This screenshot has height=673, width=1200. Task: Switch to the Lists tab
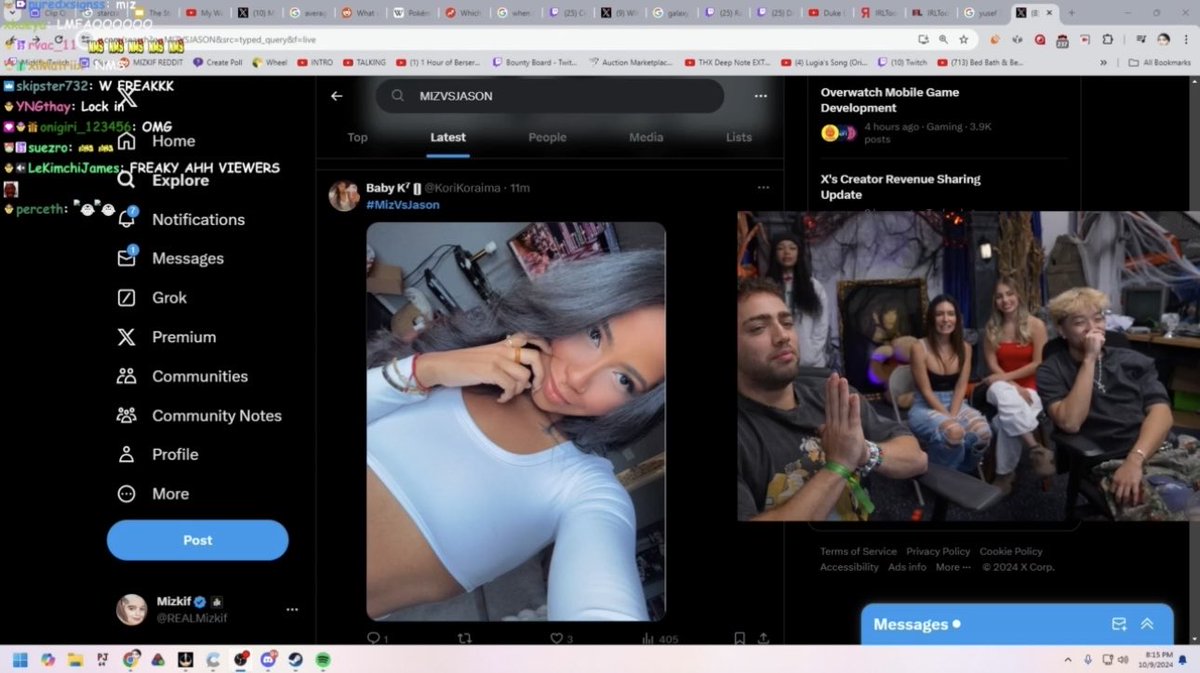pyautogui.click(x=739, y=137)
